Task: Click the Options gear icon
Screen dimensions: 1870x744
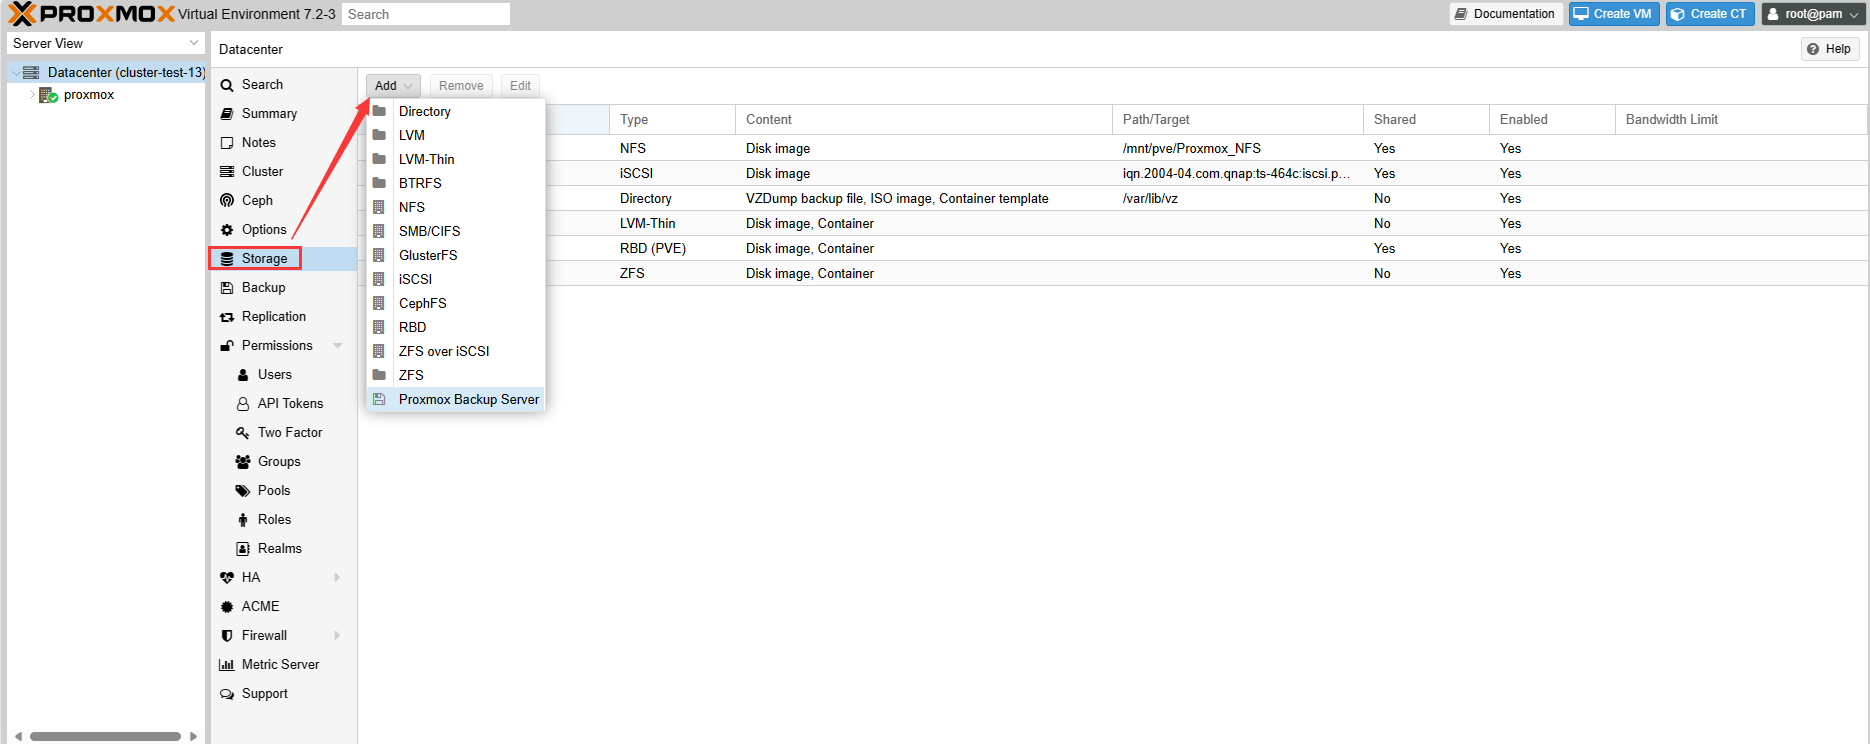Action: coord(227,230)
